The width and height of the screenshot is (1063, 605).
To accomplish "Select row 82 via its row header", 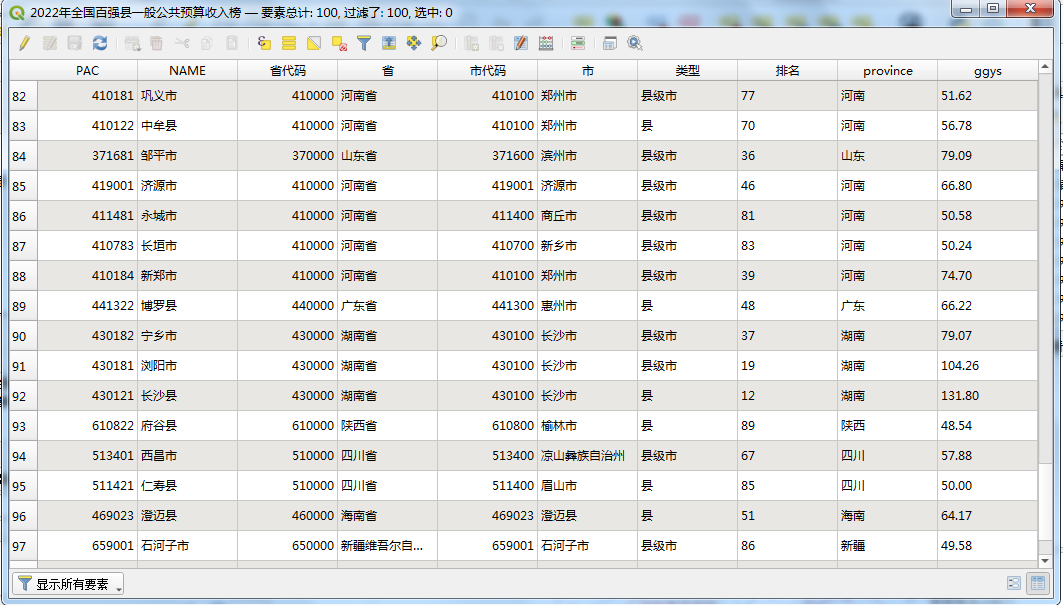I will pos(23,96).
